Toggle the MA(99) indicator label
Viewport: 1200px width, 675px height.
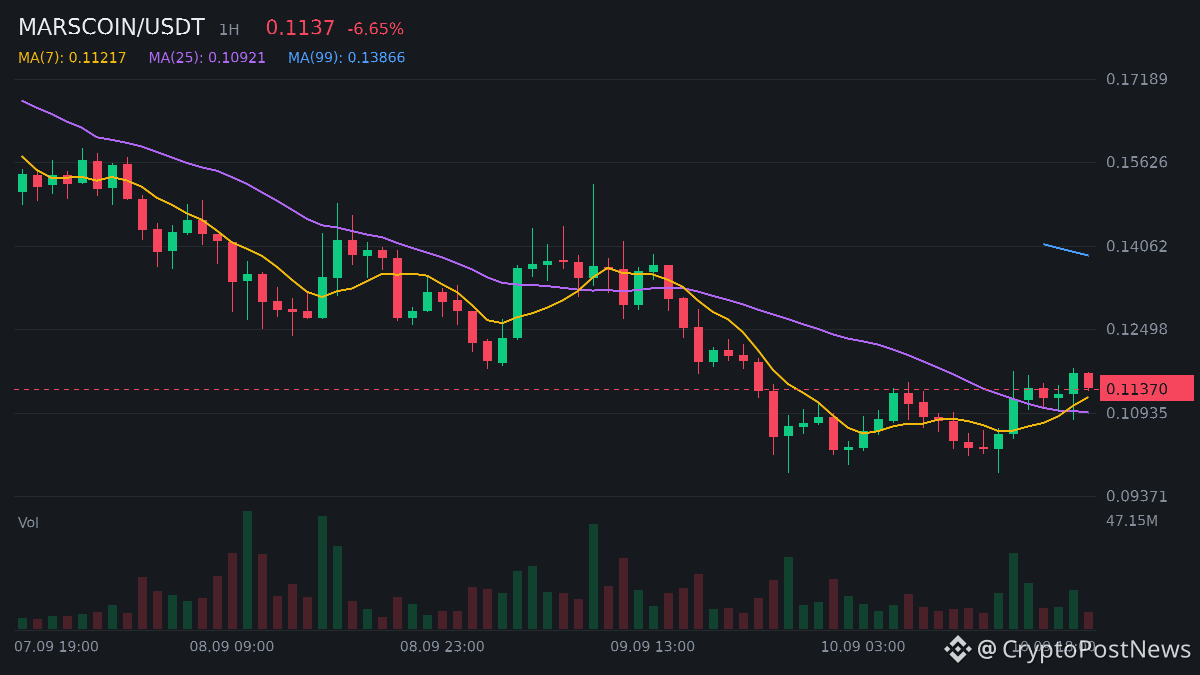click(347, 58)
